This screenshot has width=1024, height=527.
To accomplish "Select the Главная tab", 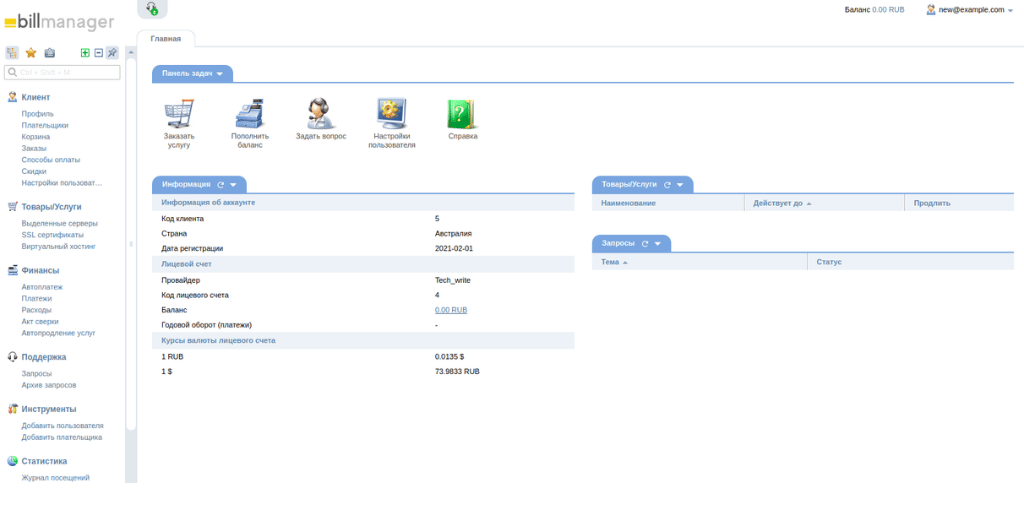I will point(166,39).
